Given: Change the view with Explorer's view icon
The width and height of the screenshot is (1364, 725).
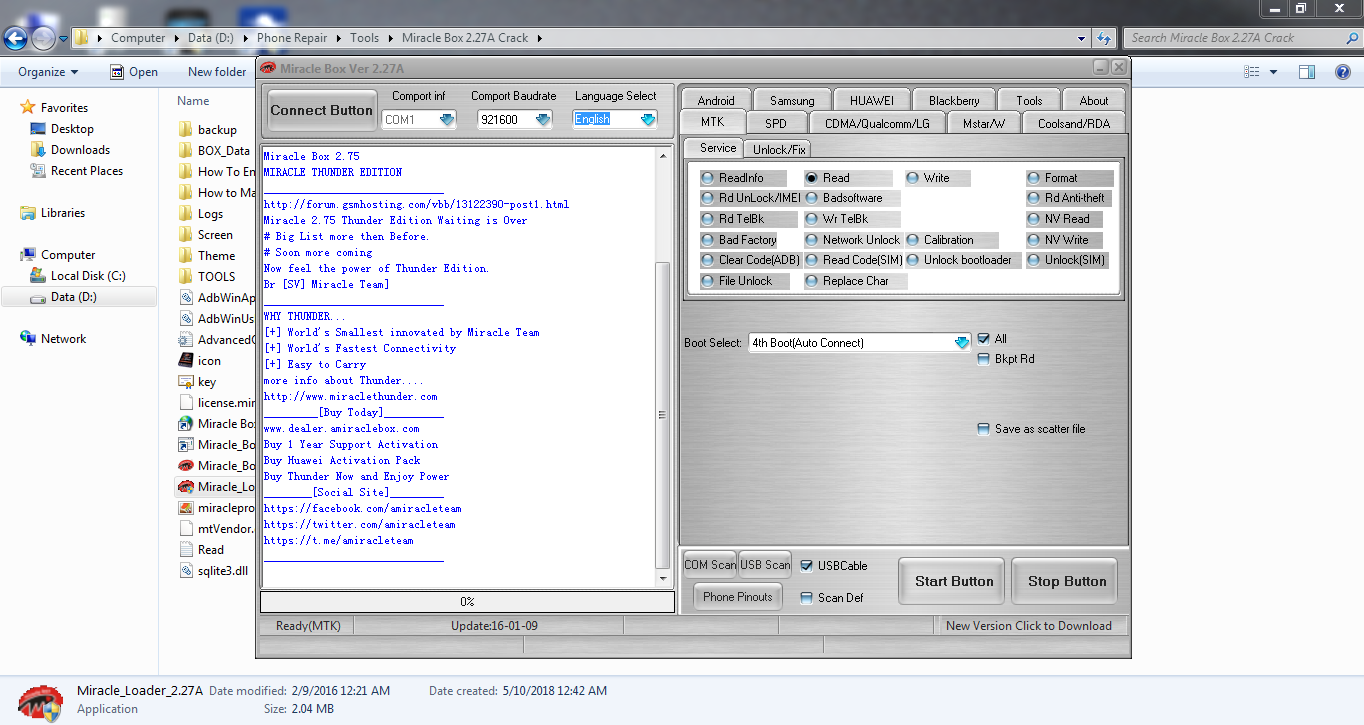Looking at the screenshot, I should (1251, 72).
